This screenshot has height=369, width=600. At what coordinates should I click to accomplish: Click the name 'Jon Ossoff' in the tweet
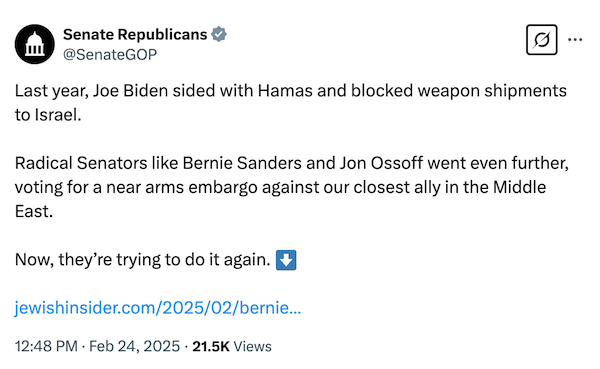[x=381, y=163]
